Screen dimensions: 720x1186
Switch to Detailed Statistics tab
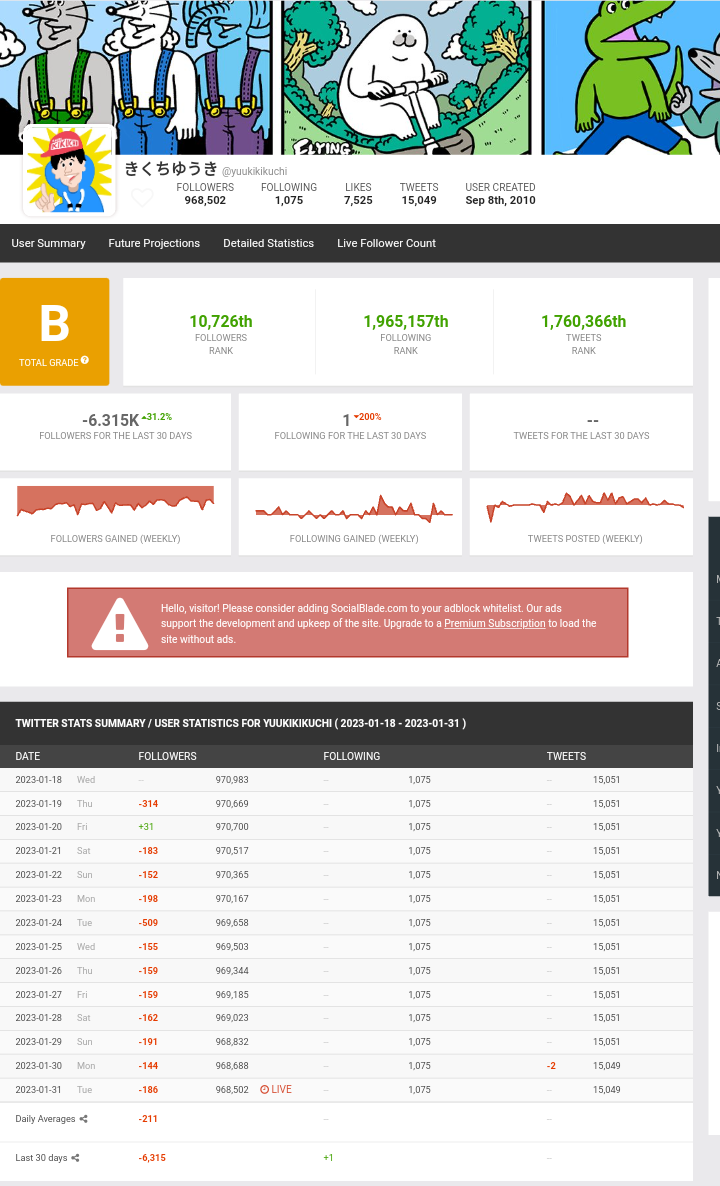(x=268, y=243)
